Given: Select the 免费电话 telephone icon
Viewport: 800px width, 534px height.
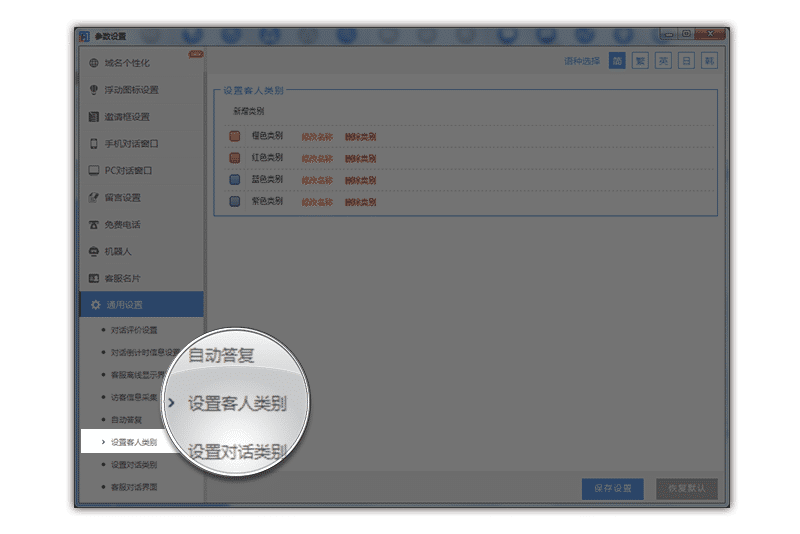Looking at the screenshot, I should [93, 224].
